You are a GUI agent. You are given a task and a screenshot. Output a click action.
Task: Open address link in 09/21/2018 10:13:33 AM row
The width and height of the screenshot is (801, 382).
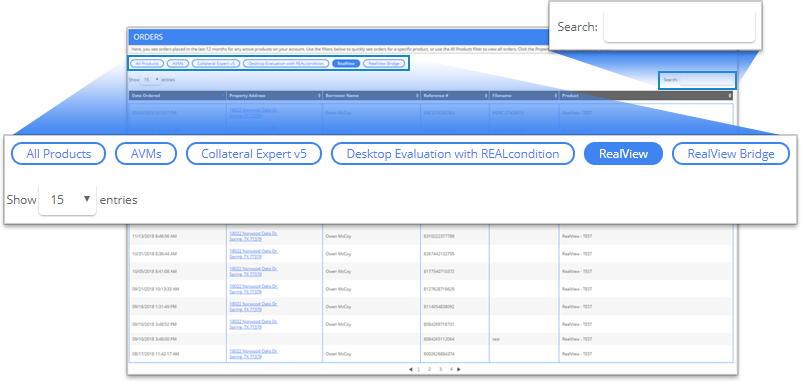[253, 289]
